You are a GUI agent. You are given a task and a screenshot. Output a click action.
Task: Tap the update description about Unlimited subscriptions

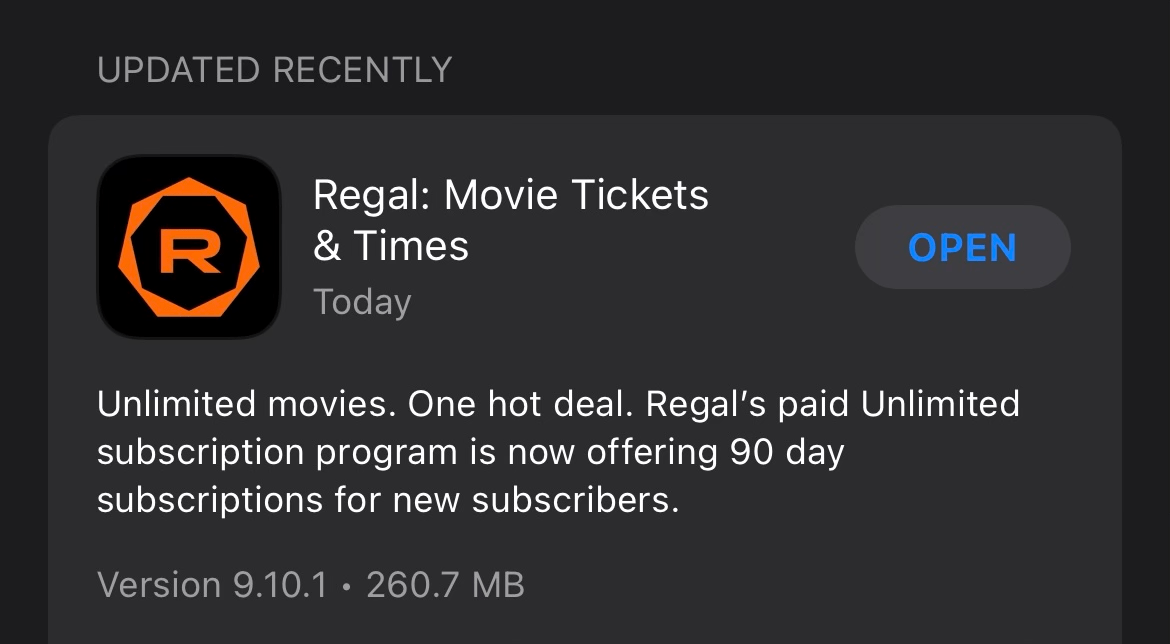558,451
